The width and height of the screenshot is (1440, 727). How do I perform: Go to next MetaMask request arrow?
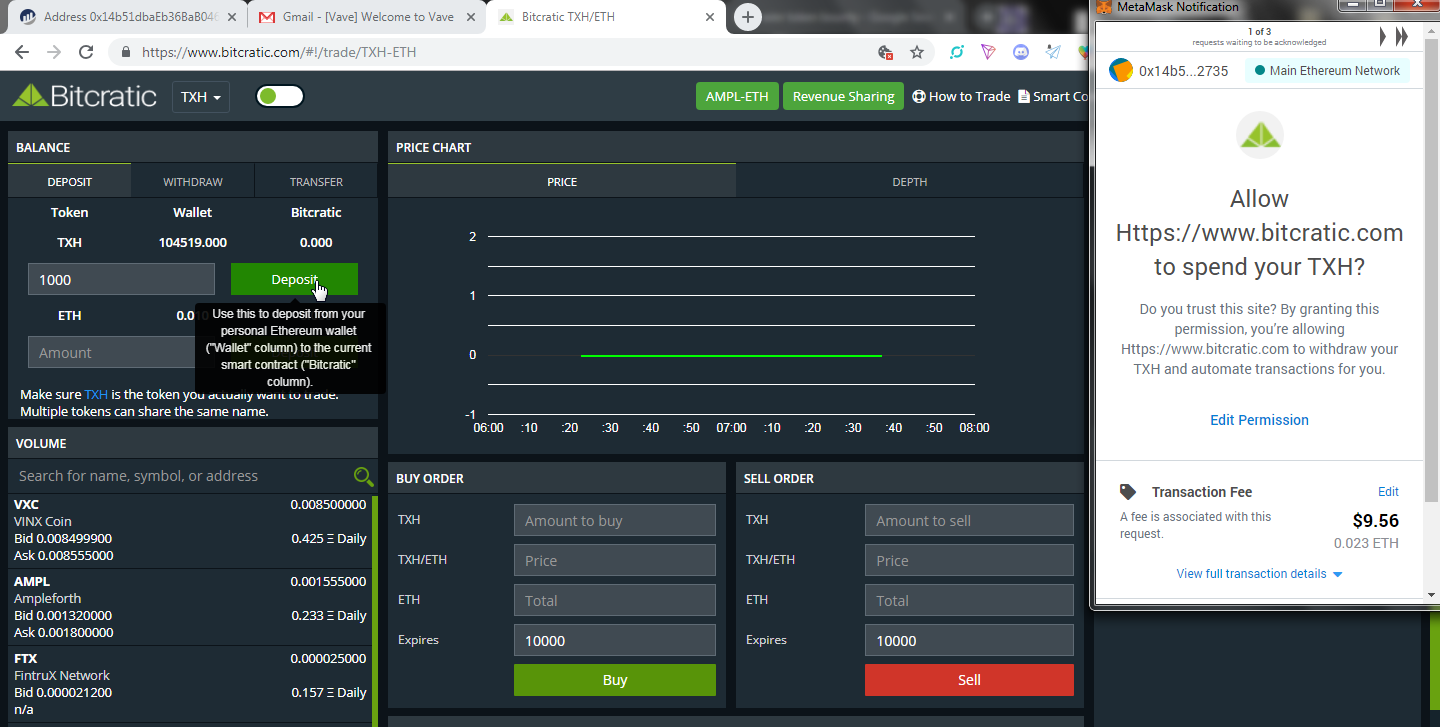[x=1384, y=37]
